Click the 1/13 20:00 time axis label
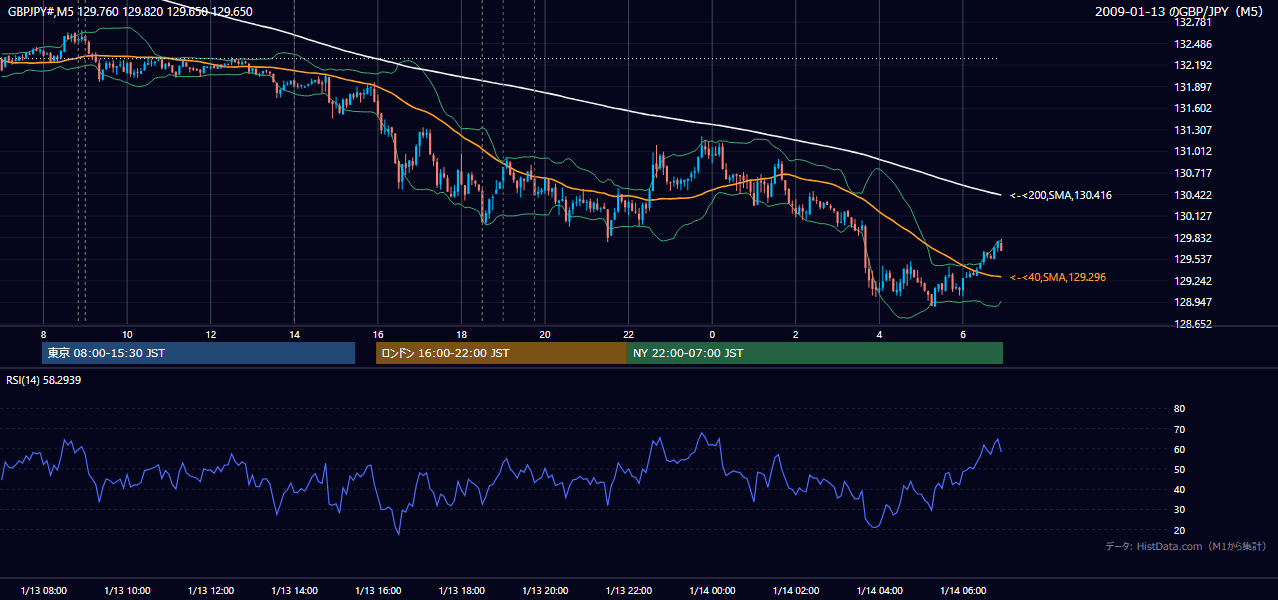The image size is (1278, 600). pyautogui.click(x=544, y=590)
